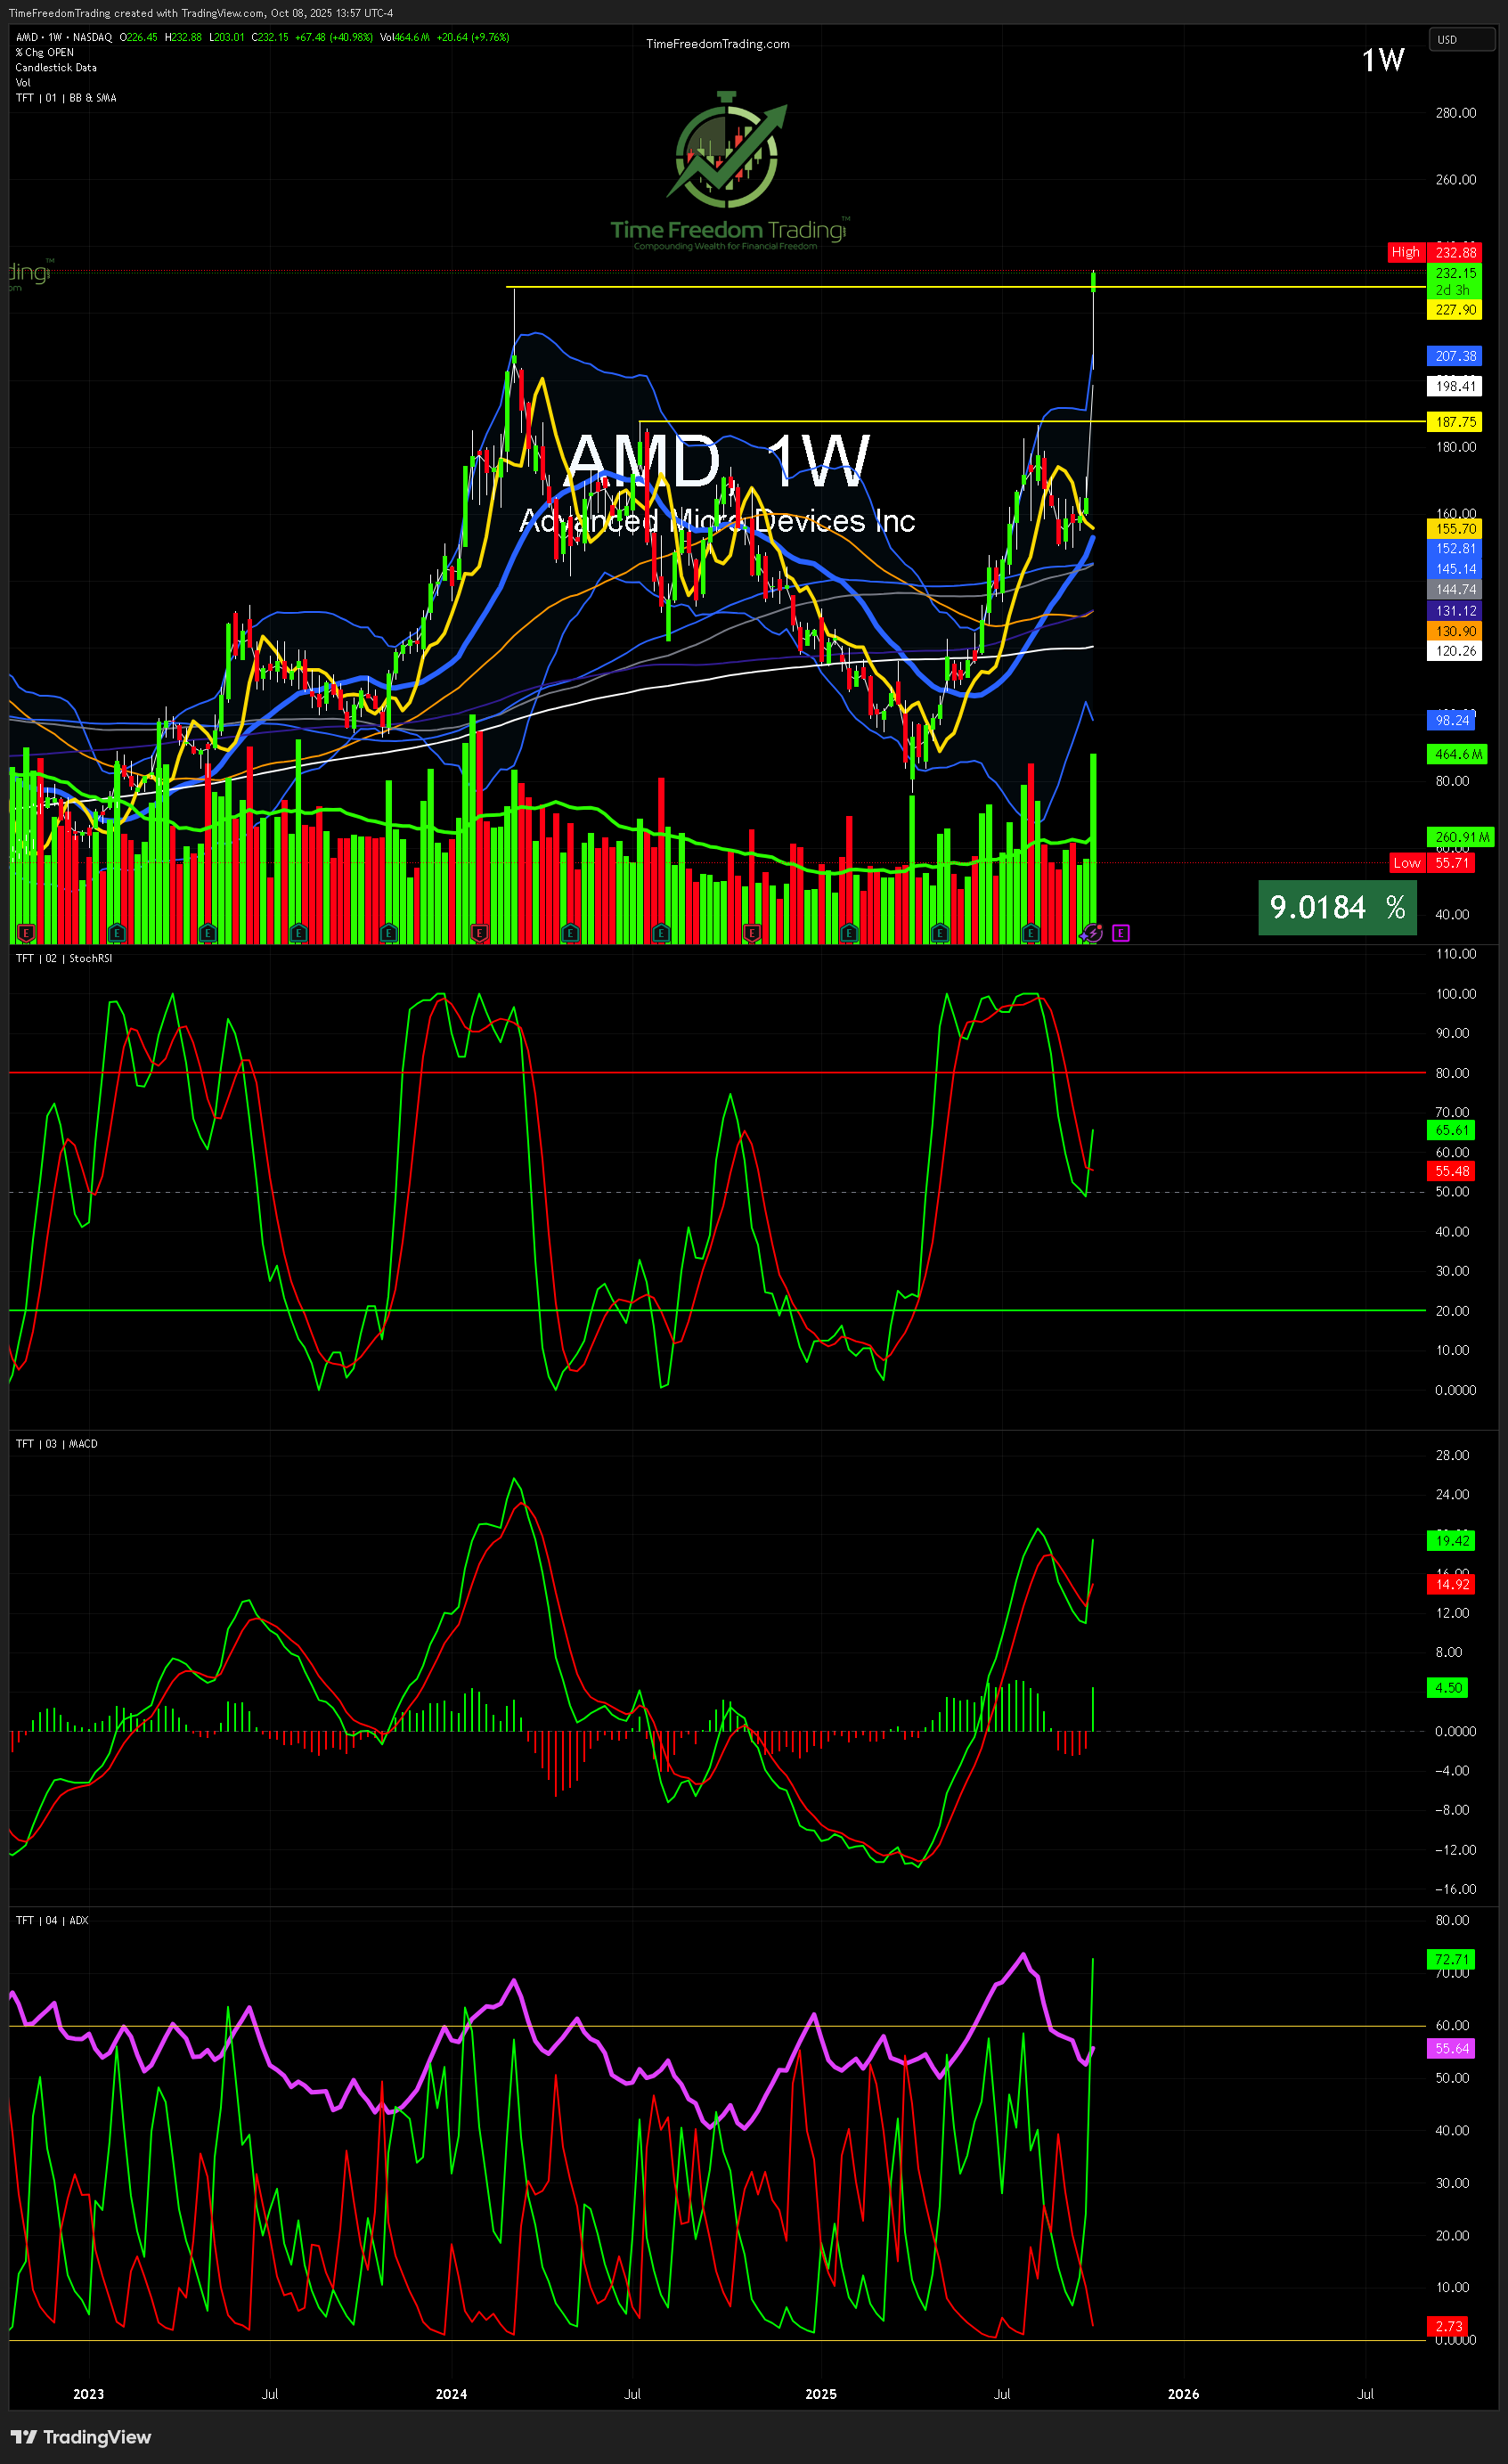Select the Candlestick Data legend entry
This screenshot has width=1508, height=2464.
pyautogui.click(x=56, y=68)
